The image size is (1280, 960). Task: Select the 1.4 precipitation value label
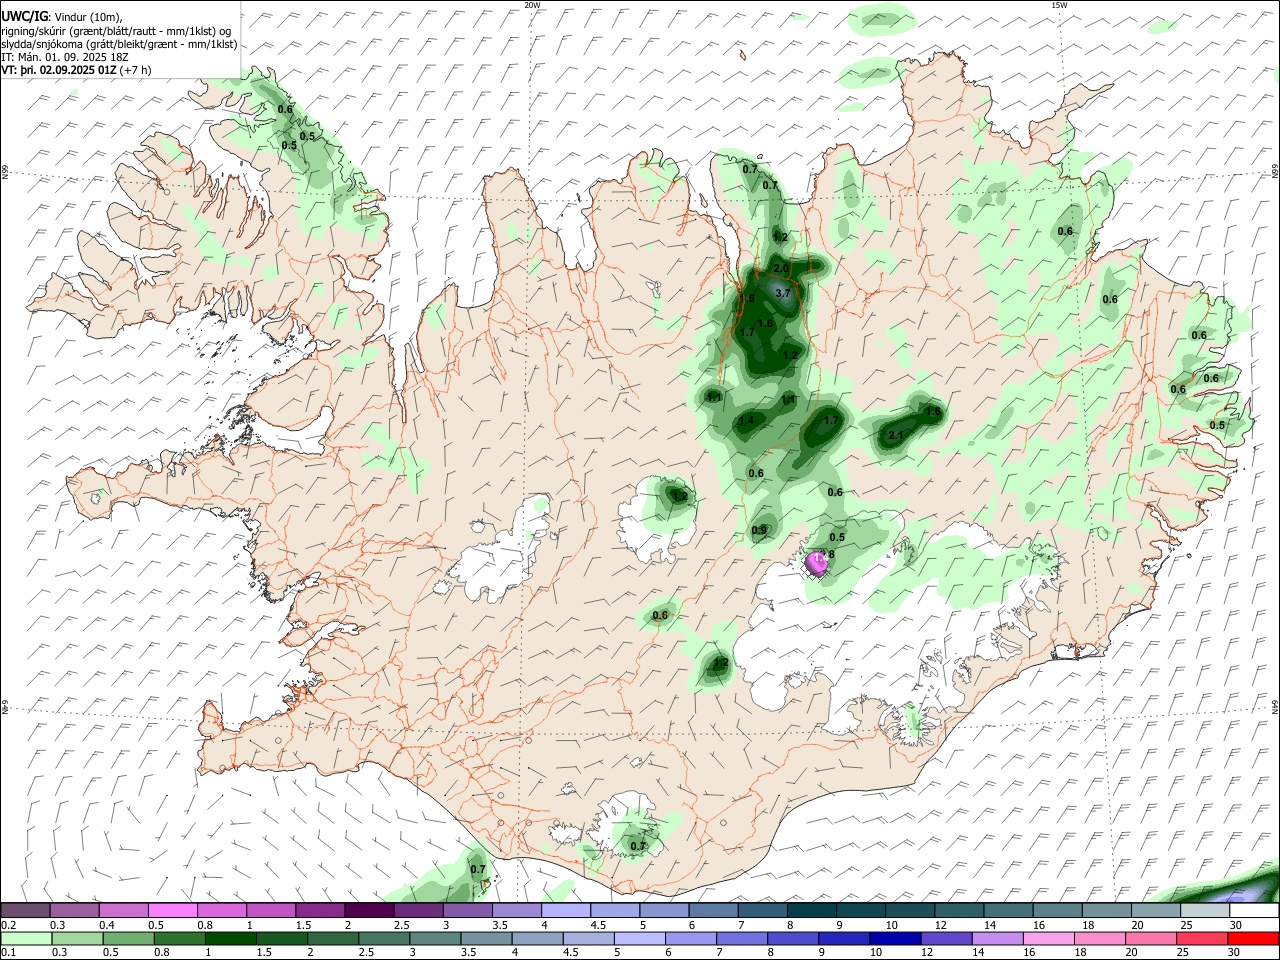(746, 421)
